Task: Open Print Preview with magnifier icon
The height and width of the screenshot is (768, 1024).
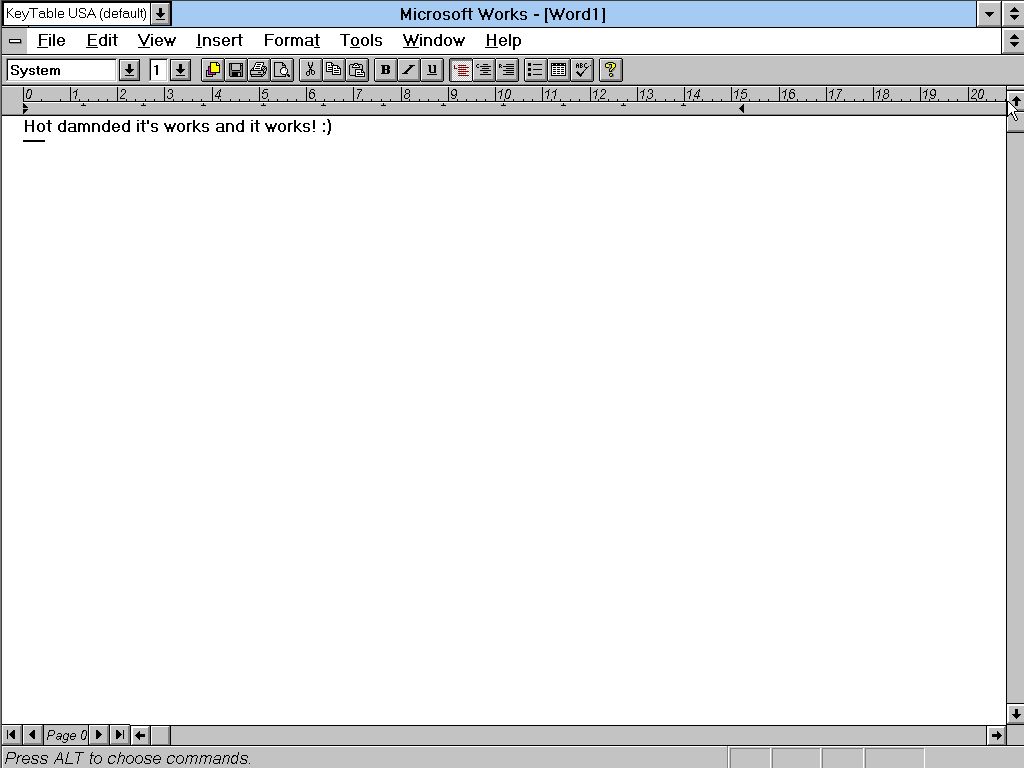Action: (282, 70)
